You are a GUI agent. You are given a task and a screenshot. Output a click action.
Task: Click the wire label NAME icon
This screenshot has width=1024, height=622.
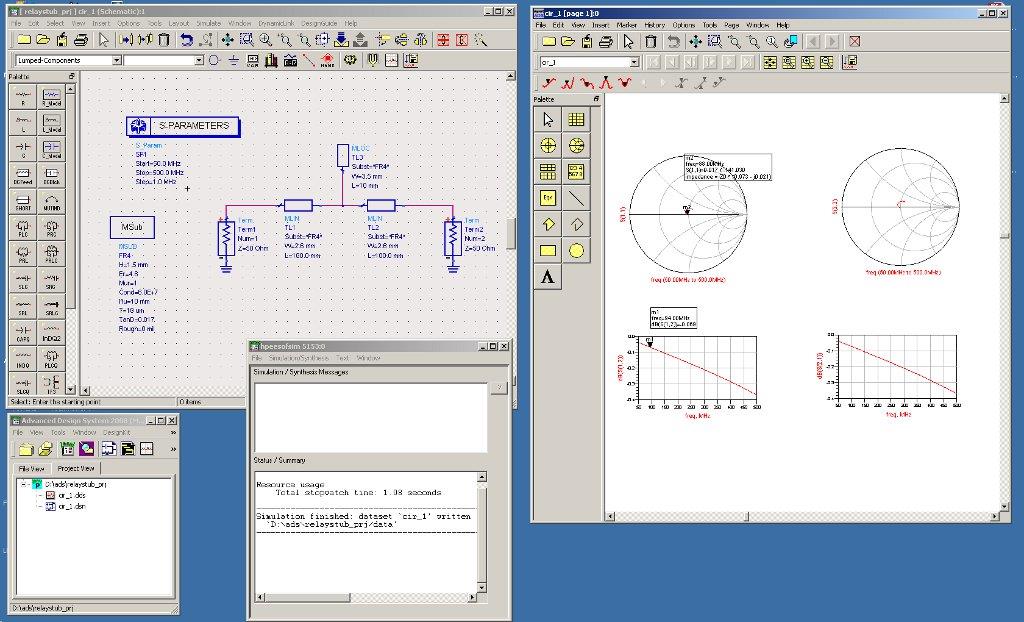327,60
